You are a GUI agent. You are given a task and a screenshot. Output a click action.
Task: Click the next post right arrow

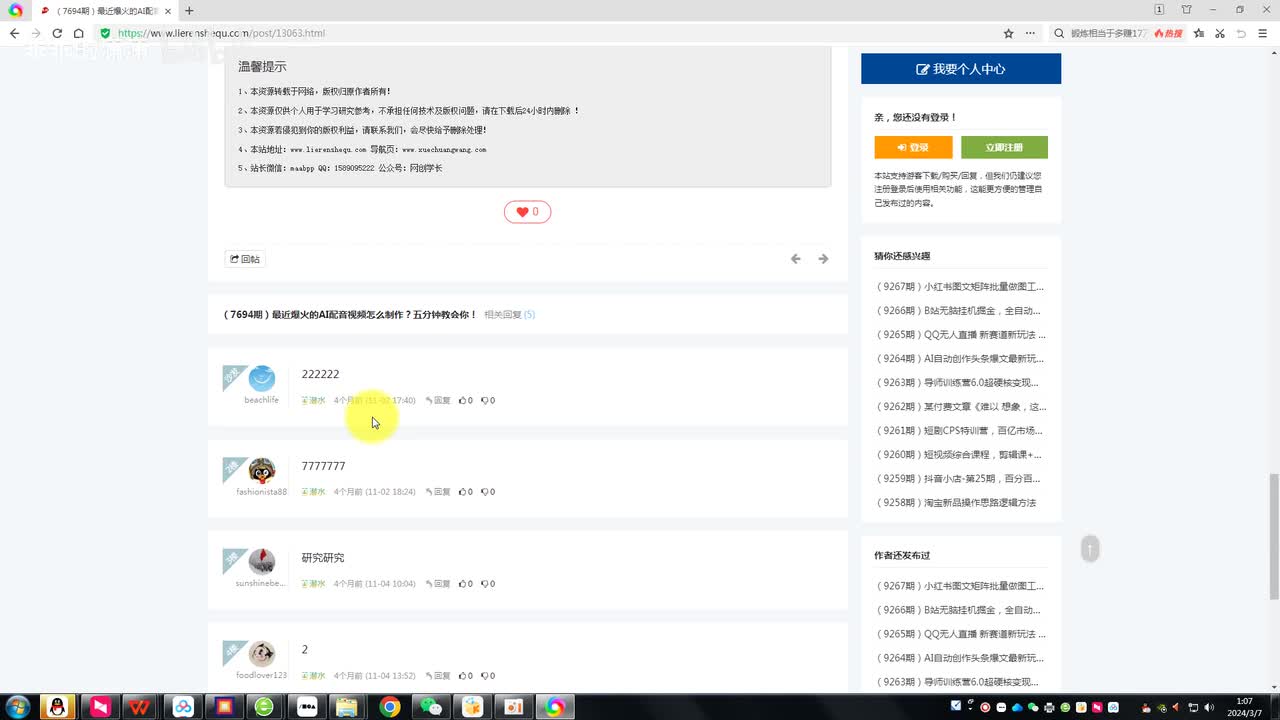coord(823,259)
